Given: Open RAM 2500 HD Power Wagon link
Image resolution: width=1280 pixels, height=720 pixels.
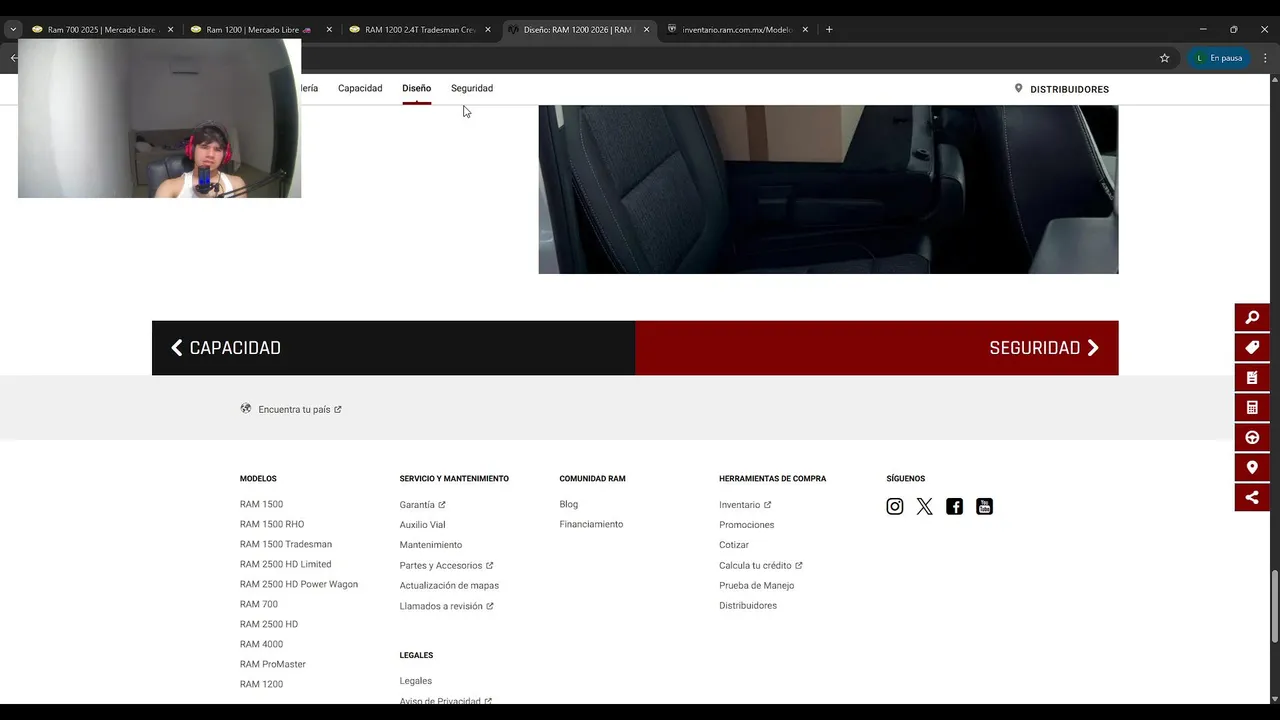Looking at the screenshot, I should [299, 584].
